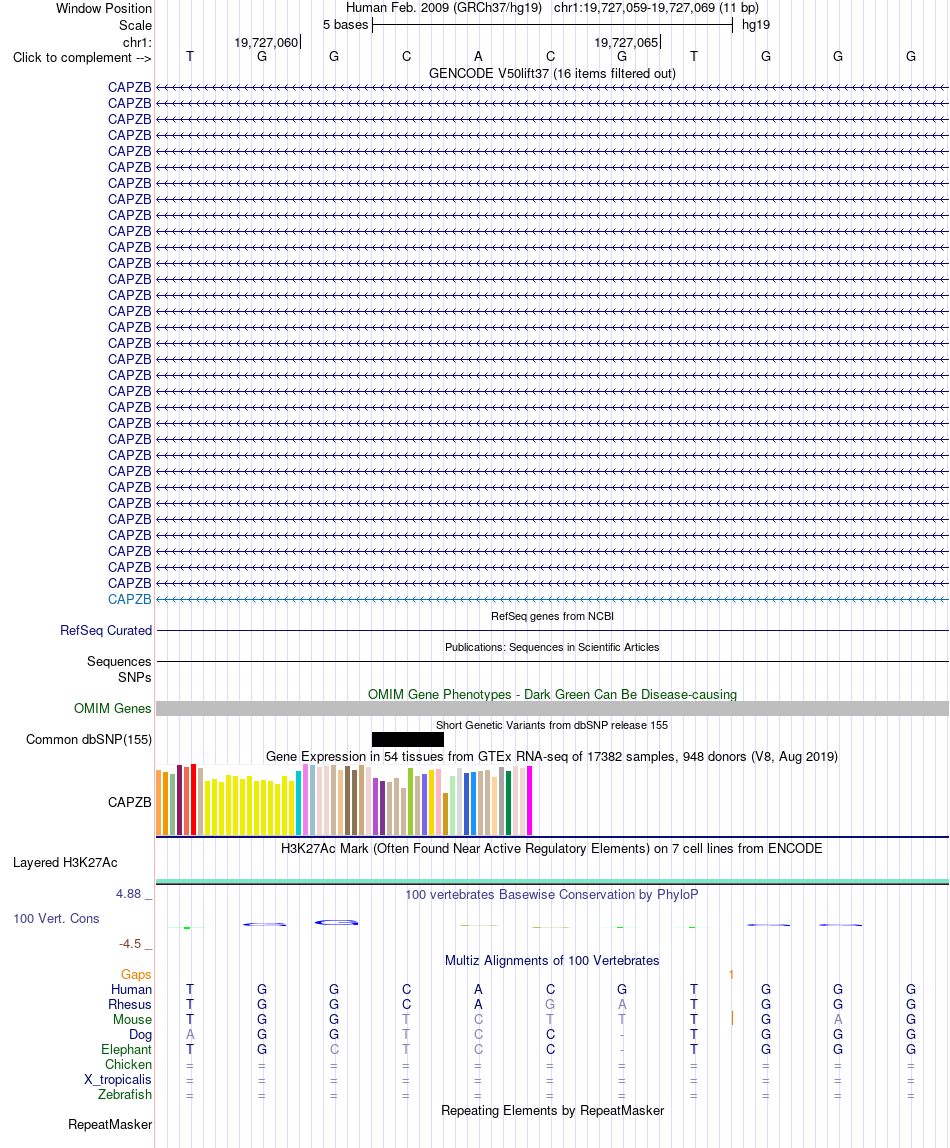Viewport: 950px width, 1148px height.
Task: Open the GTEx 'Gene Expression in 54 tissues' title
Action: coord(552,756)
